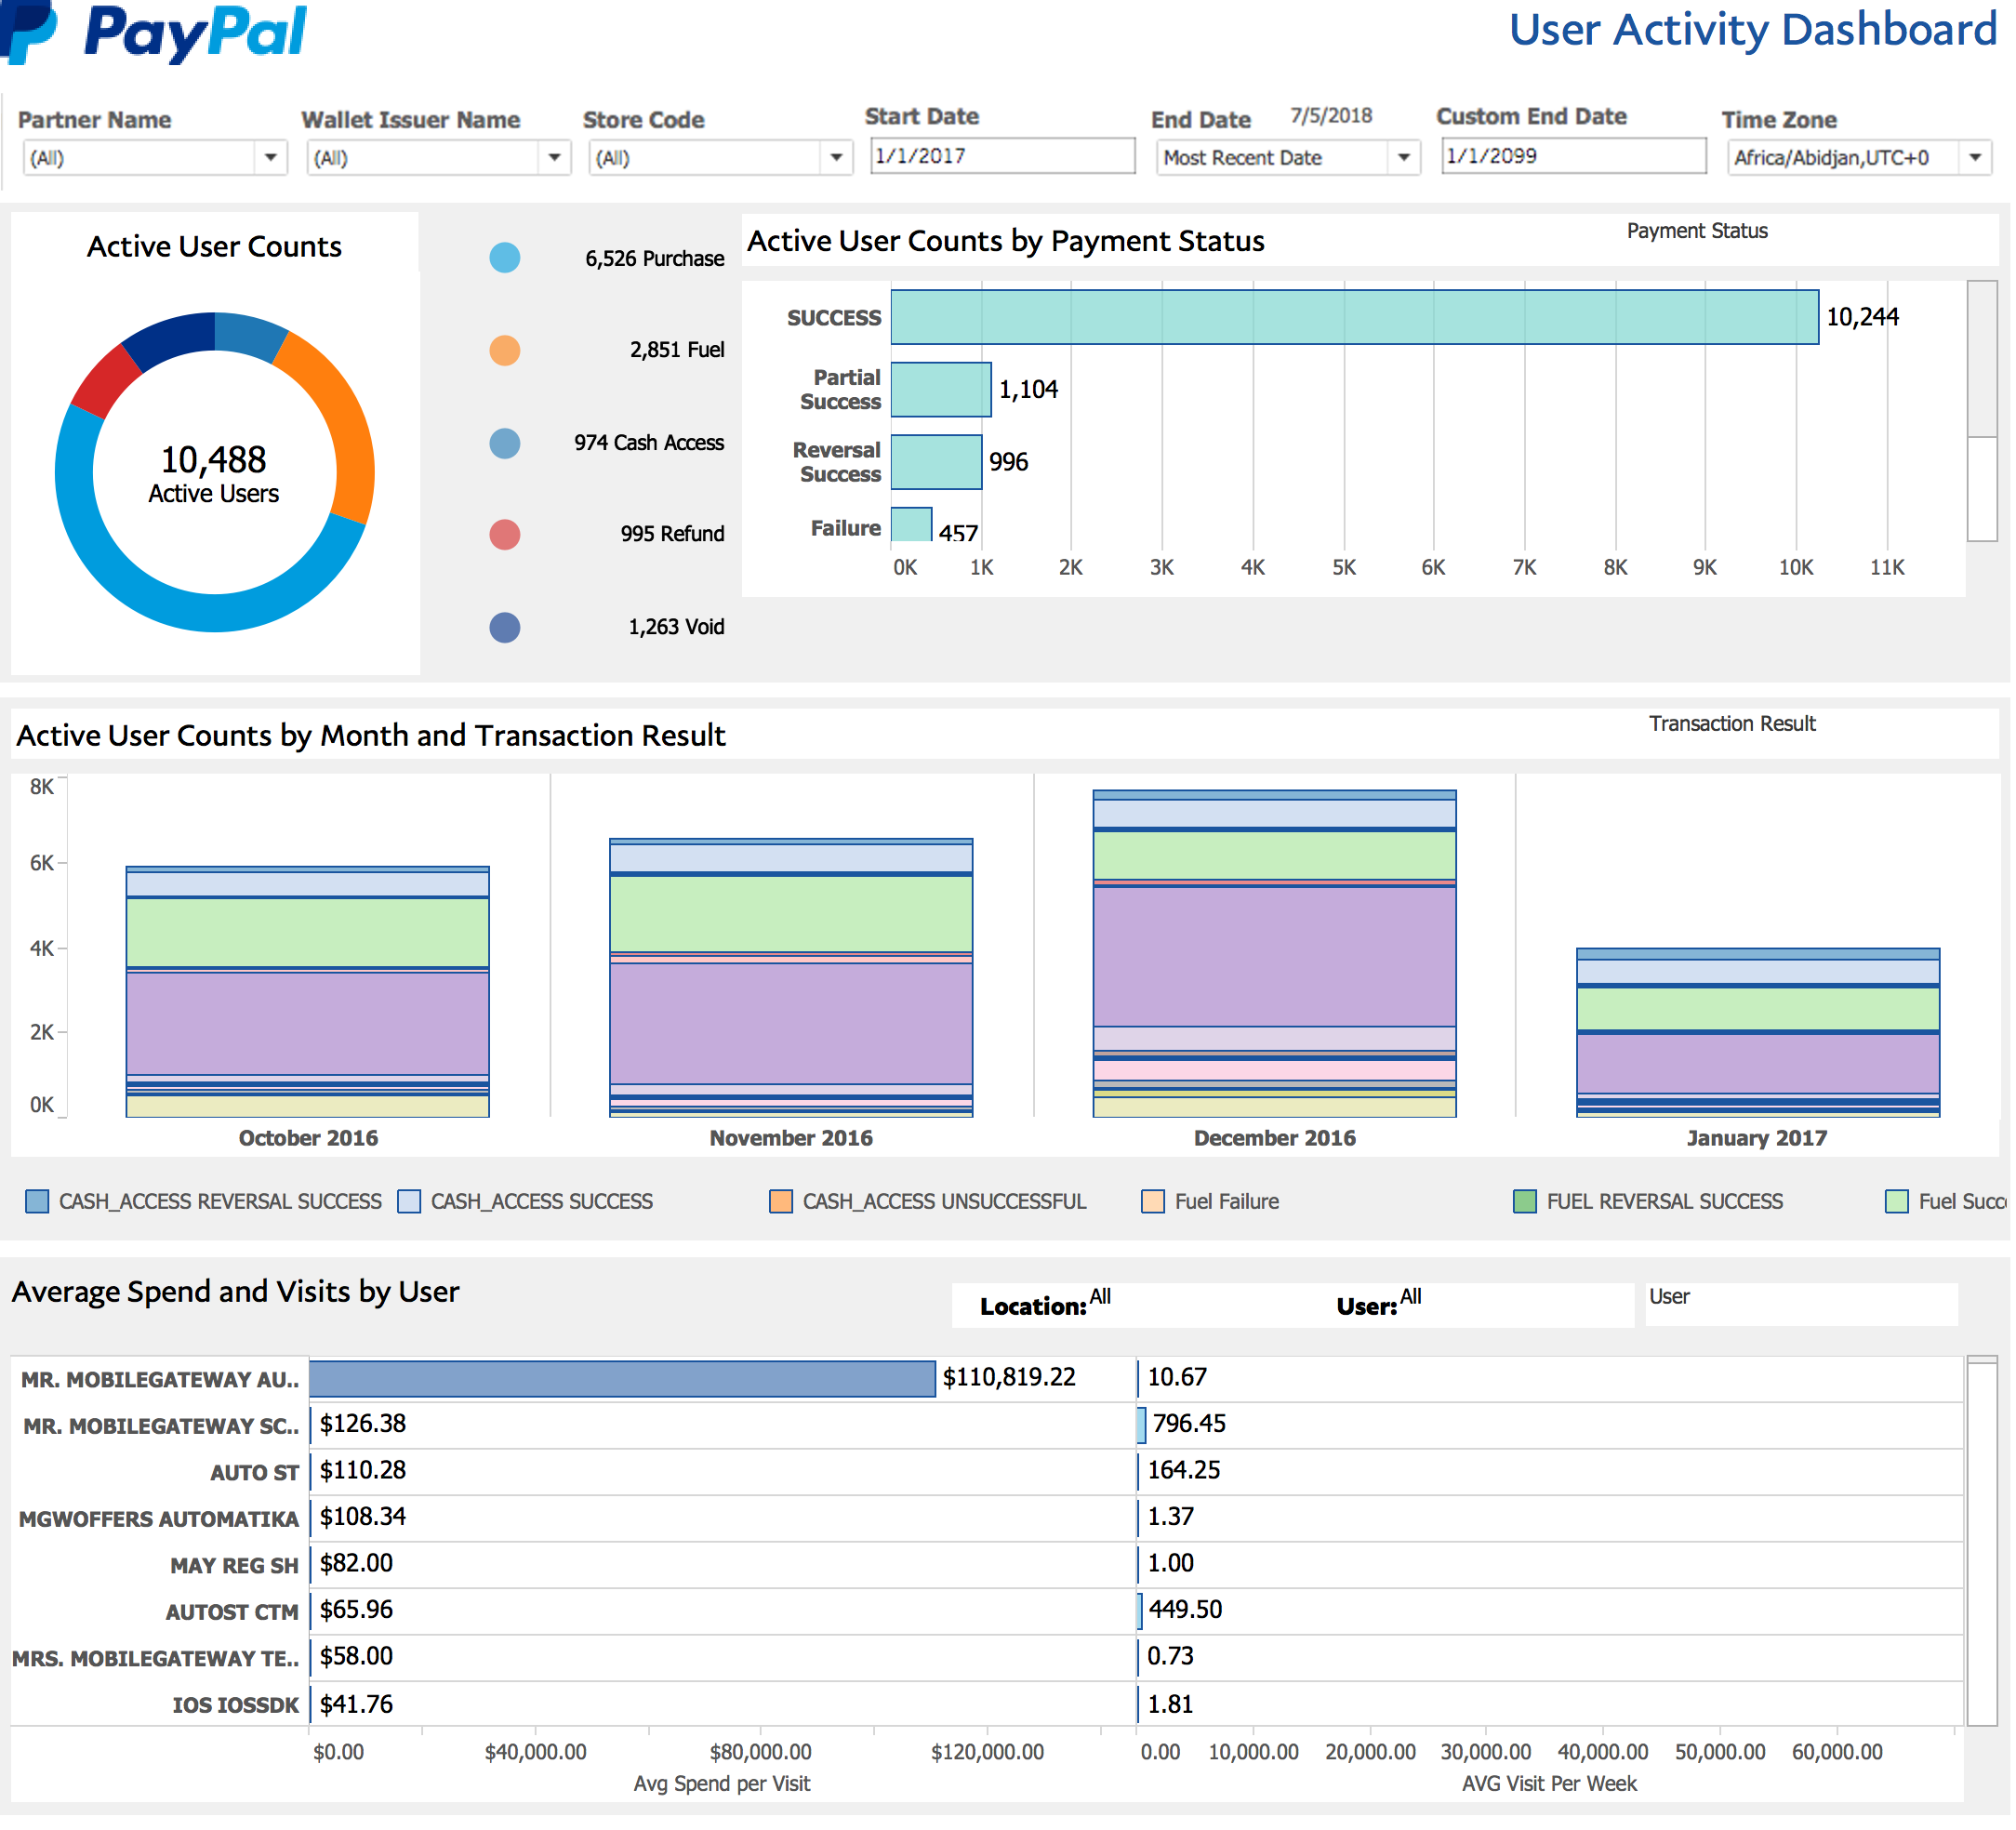Click FUEL REVERSAL SUCCESS legend swatch
The image size is (2016, 1830).
[1526, 1203]
